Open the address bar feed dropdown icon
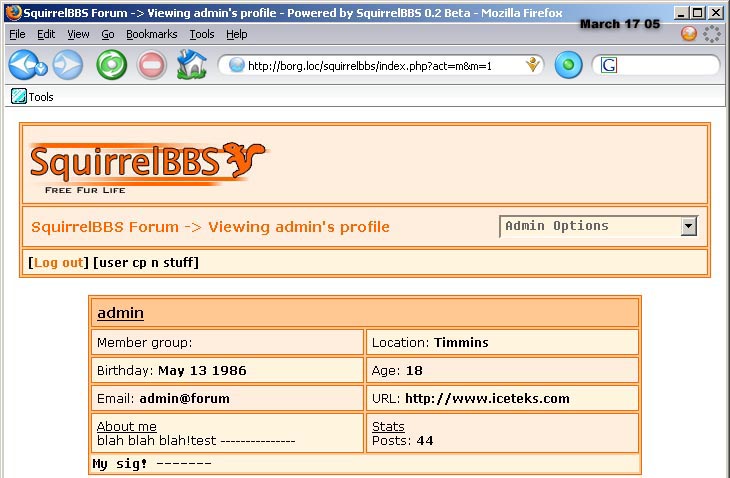Screen dimensions: 730x478 pyautogui.click(x=532, y=65)
